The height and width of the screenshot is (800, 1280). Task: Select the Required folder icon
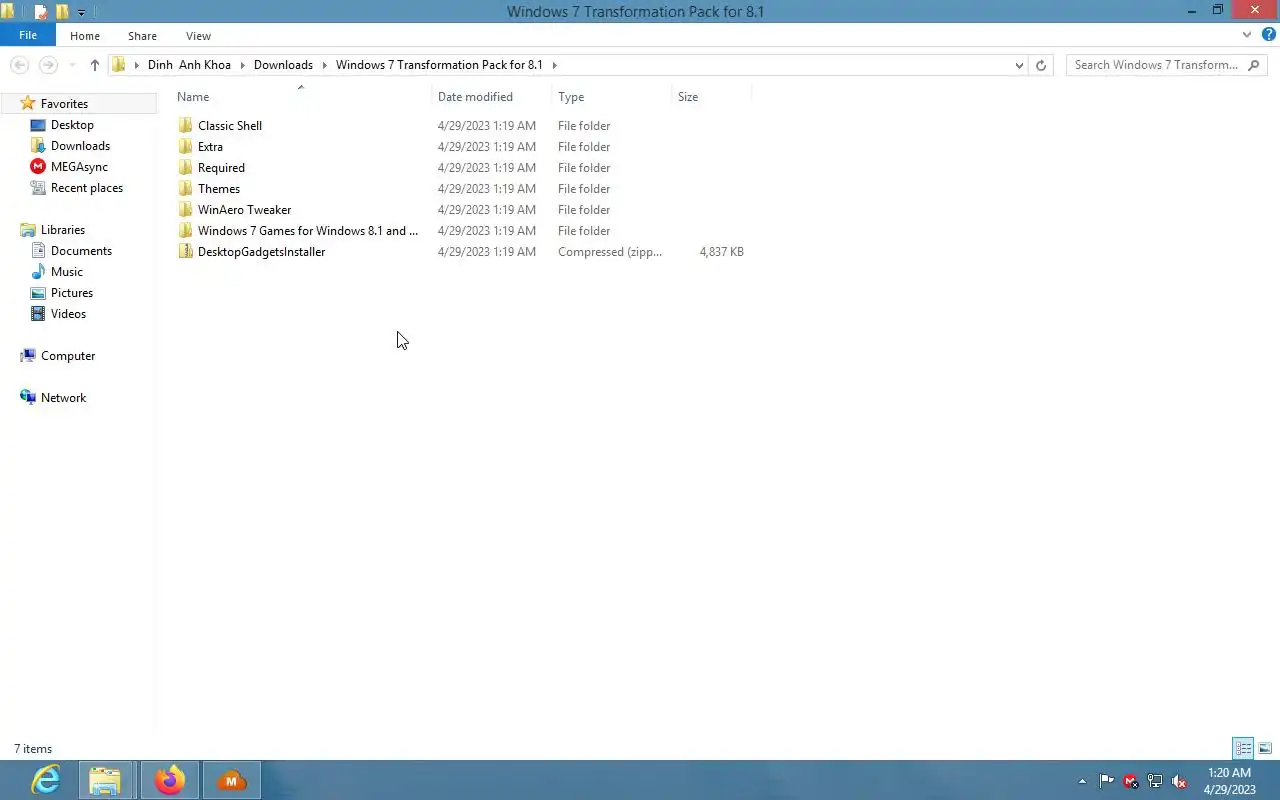185,167
